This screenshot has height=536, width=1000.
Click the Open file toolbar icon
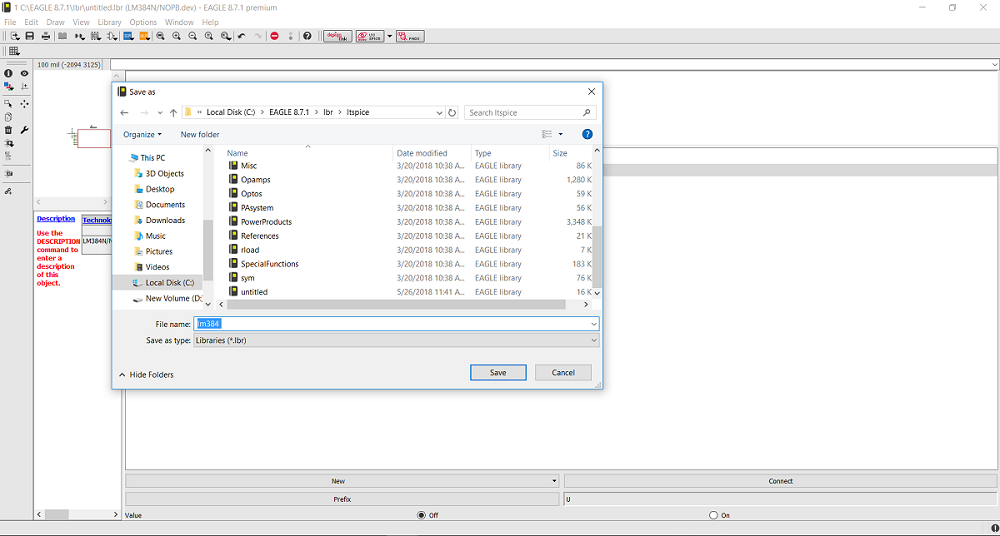[14, 36]
